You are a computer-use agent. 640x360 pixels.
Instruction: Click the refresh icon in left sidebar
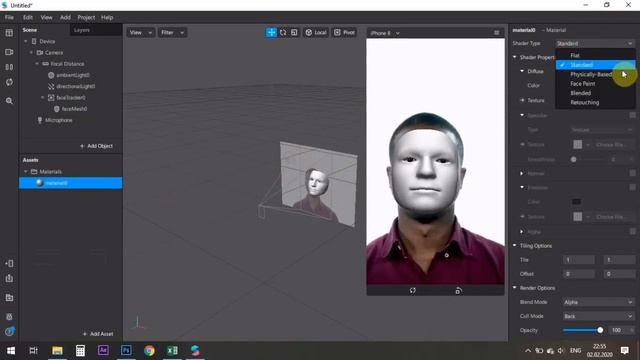[x=9, y=82]
